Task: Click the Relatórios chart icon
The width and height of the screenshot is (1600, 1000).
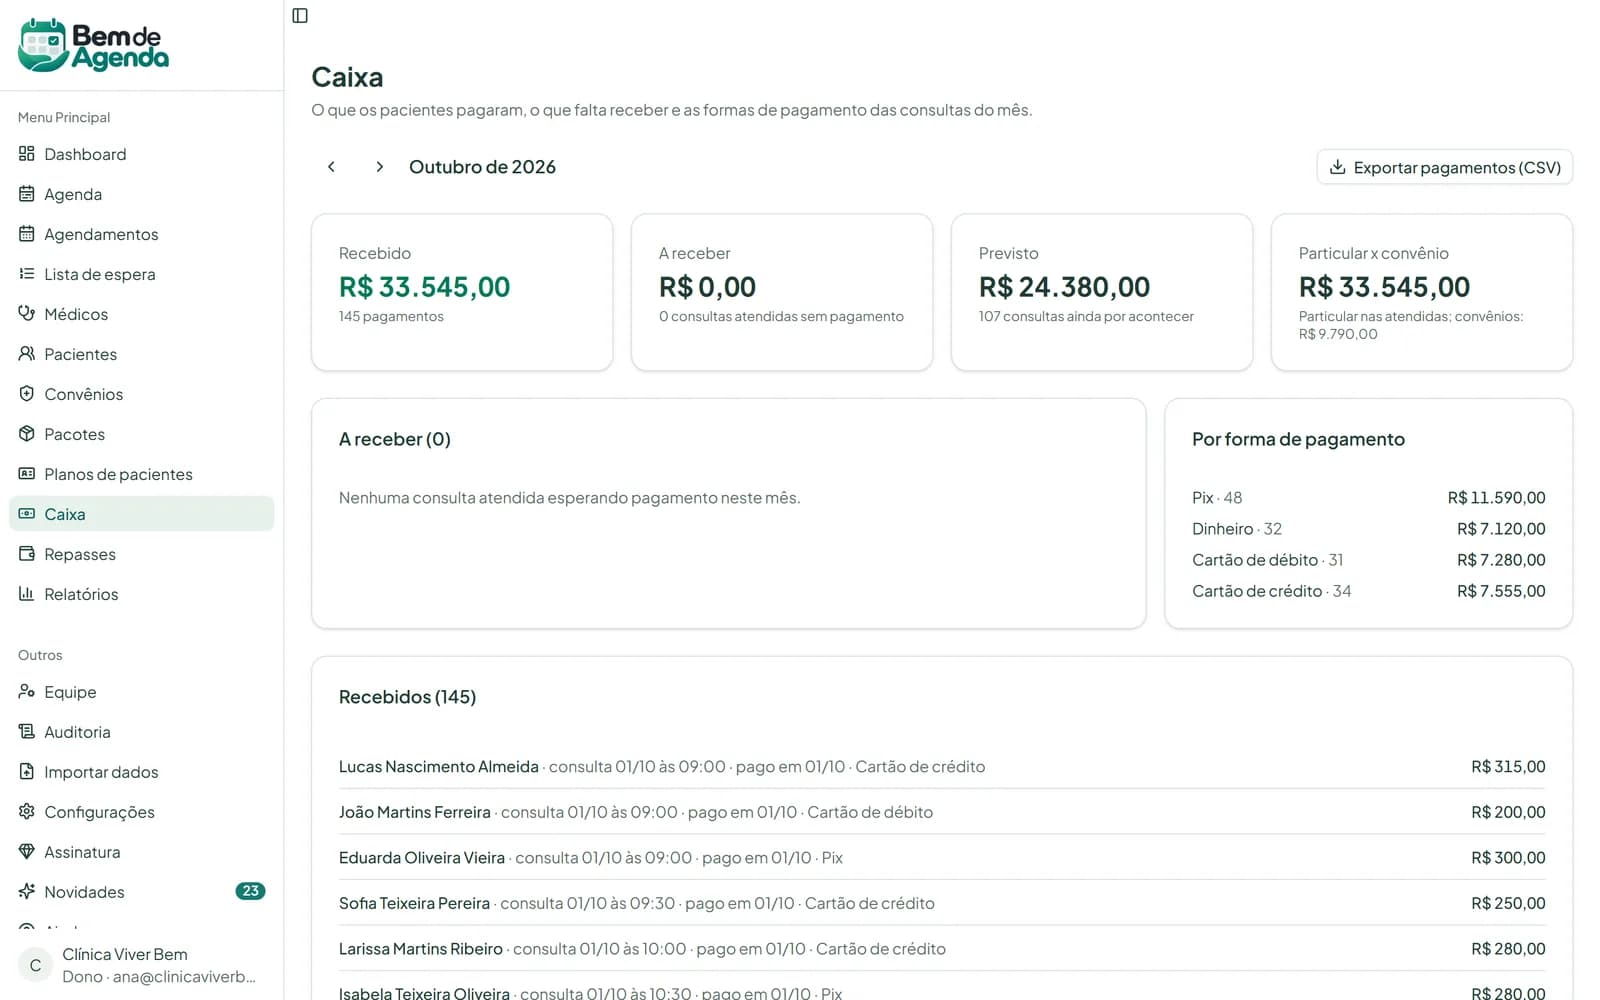Action: click(x=27, y=594)
